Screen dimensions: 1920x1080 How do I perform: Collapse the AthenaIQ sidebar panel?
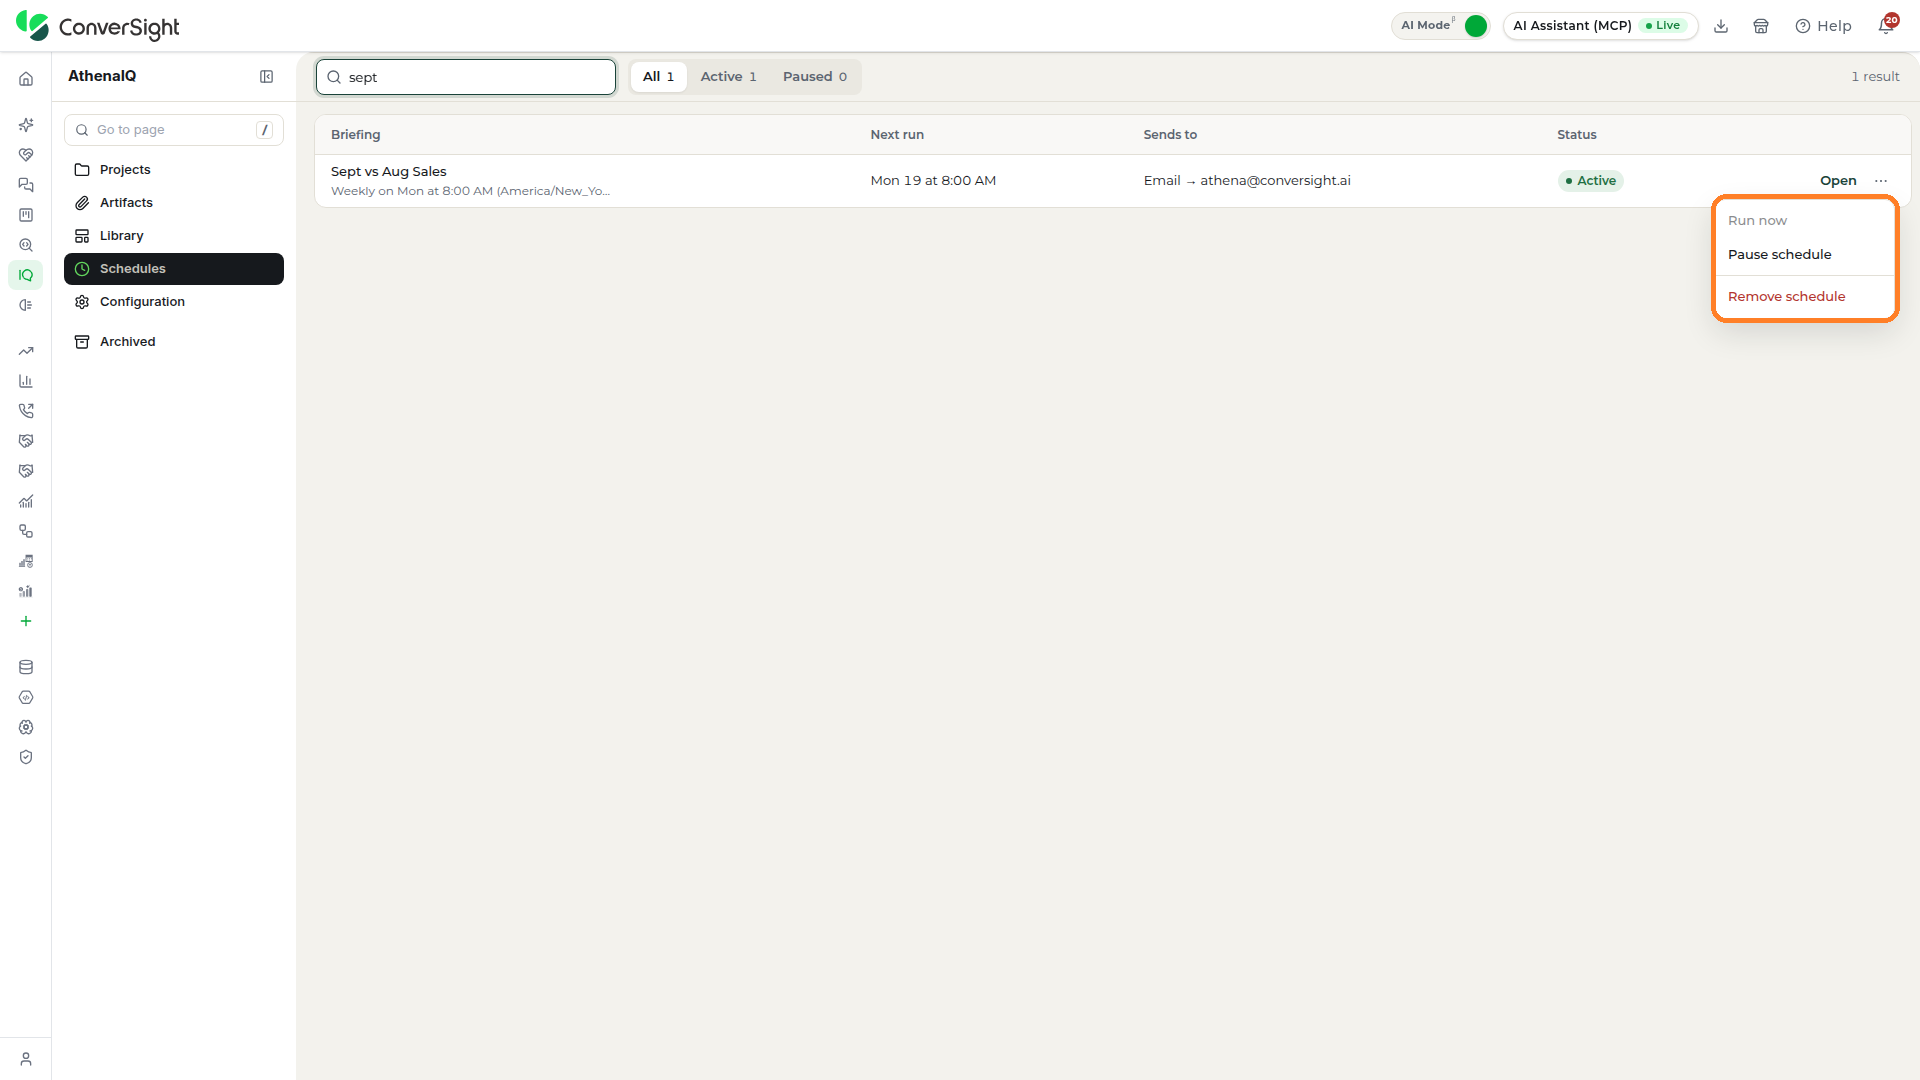(x=266, y=77)
